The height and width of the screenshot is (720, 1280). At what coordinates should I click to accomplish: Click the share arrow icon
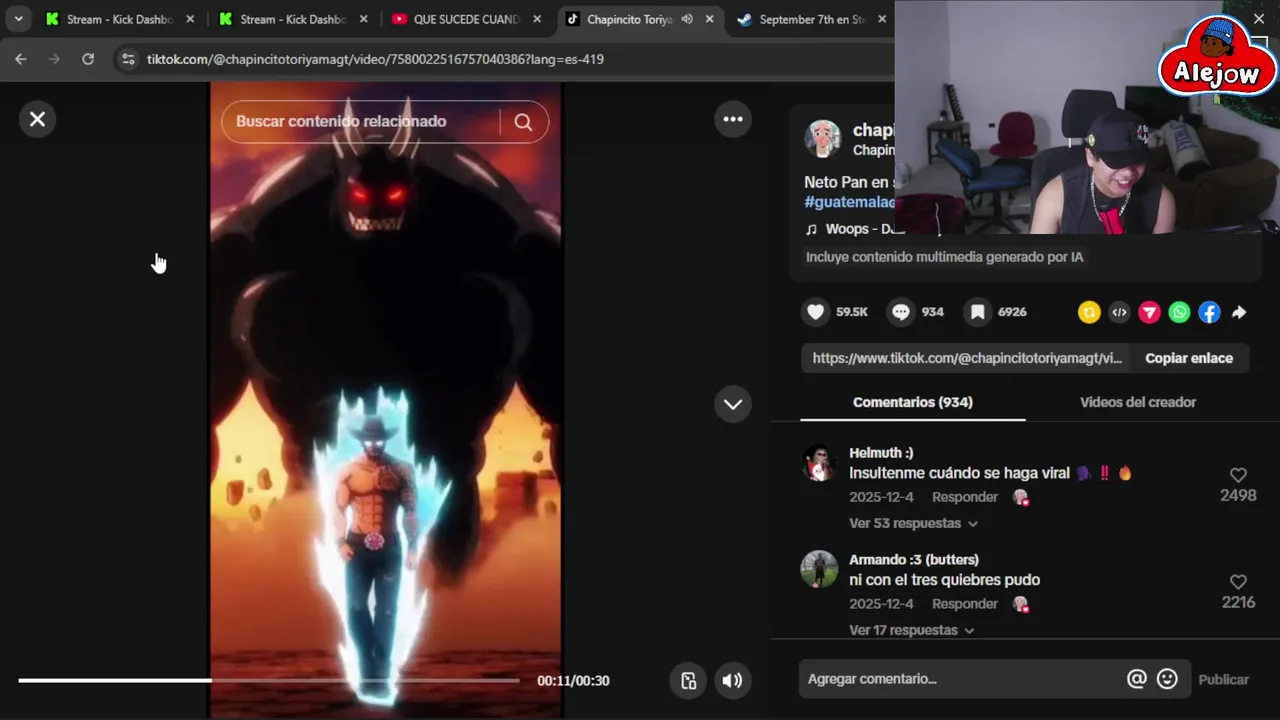(1239, 312)
